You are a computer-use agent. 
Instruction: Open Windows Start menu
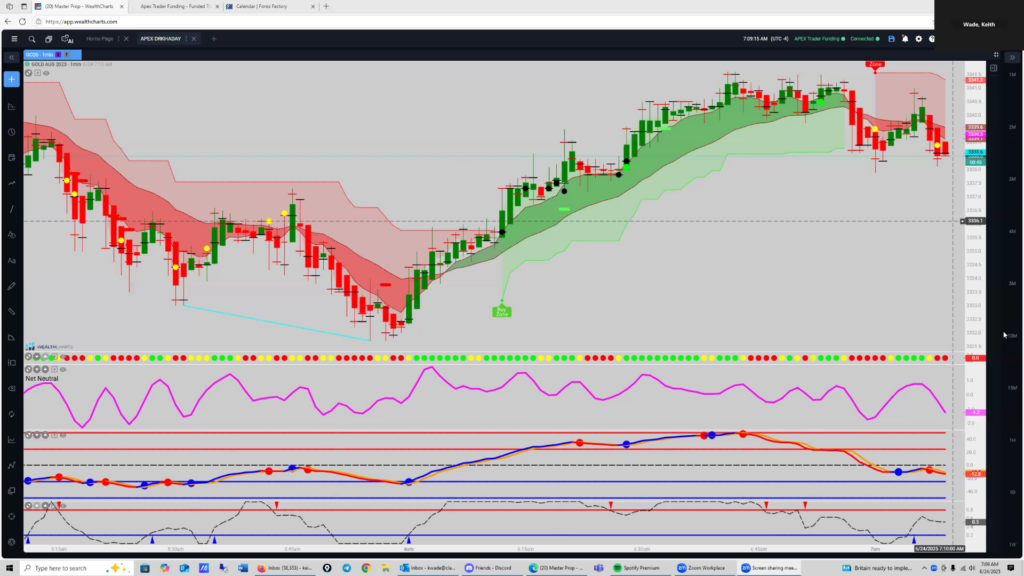(9, 568)
